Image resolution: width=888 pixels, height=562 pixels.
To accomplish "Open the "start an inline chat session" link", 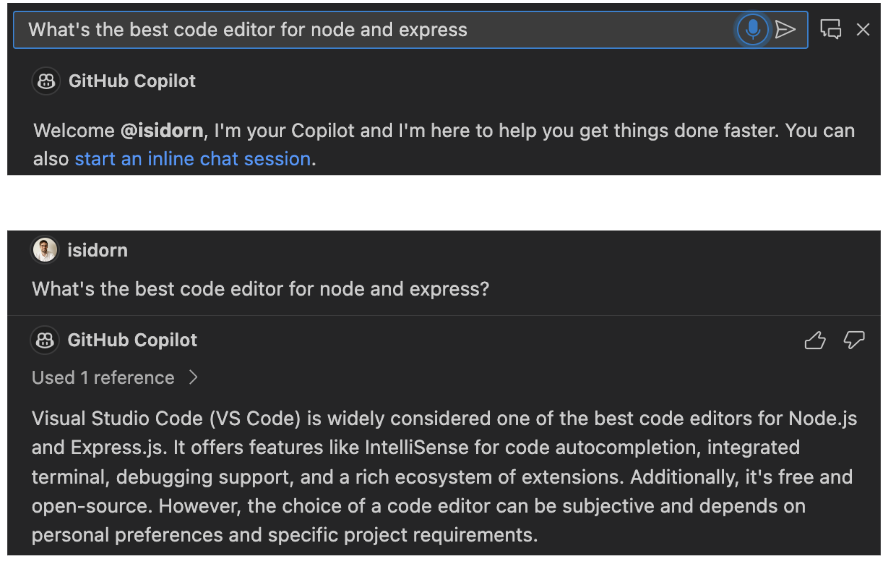I will click(192, 159).
